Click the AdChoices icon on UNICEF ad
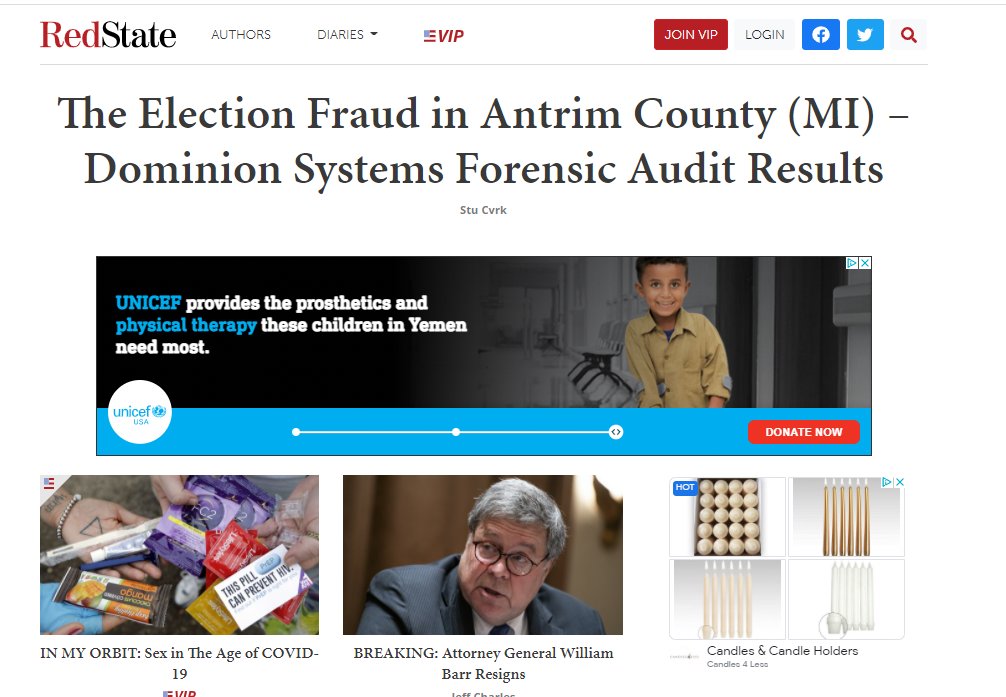This screenshot has width=1006, height=697. coord(852,263)
